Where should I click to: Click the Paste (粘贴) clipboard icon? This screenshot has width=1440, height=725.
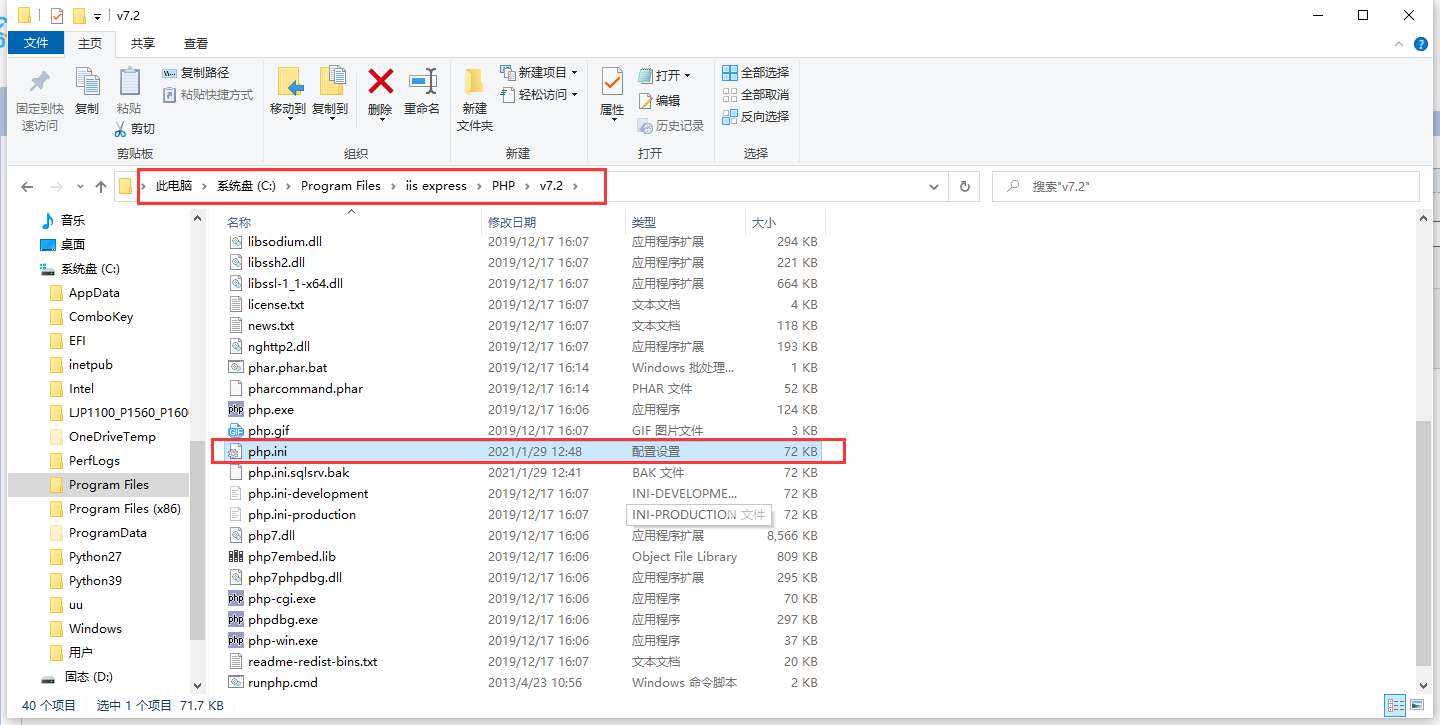[129, 82]
